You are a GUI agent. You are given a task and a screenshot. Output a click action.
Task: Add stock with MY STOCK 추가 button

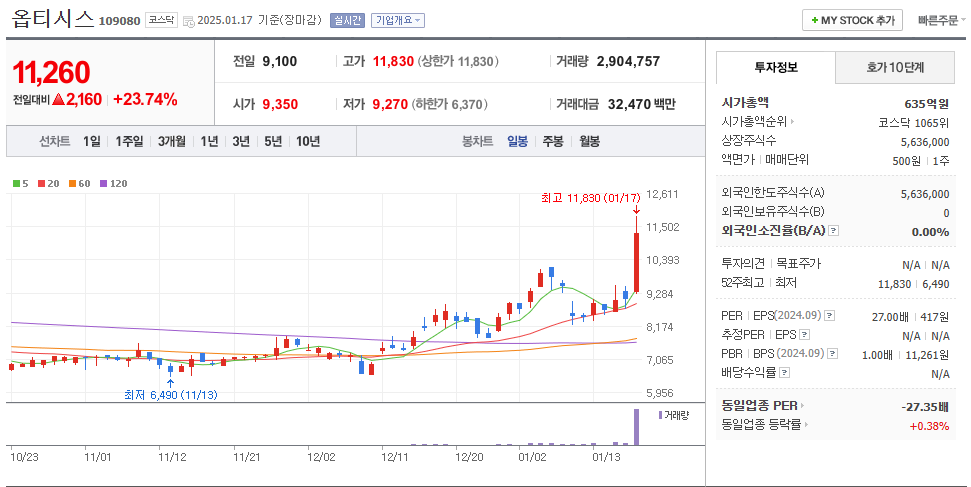[x=853, y=20]
